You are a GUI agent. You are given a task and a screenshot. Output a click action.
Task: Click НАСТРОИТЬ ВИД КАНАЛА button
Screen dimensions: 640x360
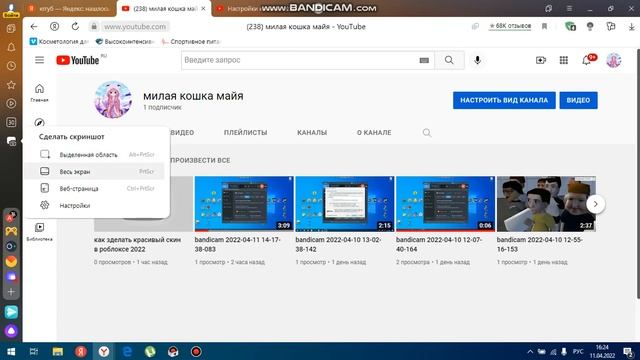(x=504, y=100)
